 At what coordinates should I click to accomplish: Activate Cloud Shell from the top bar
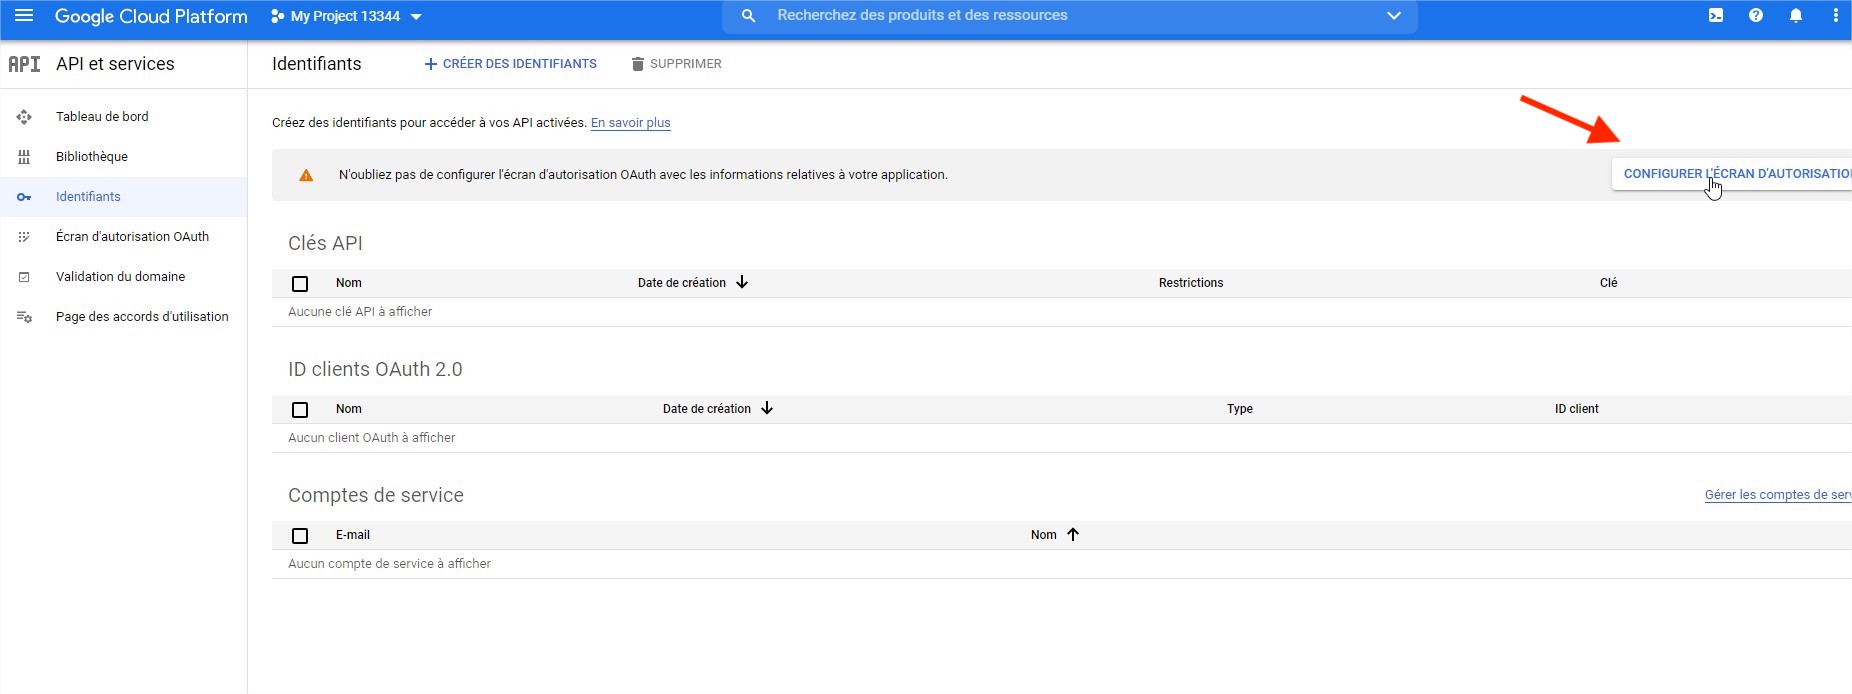(1716, 16)
